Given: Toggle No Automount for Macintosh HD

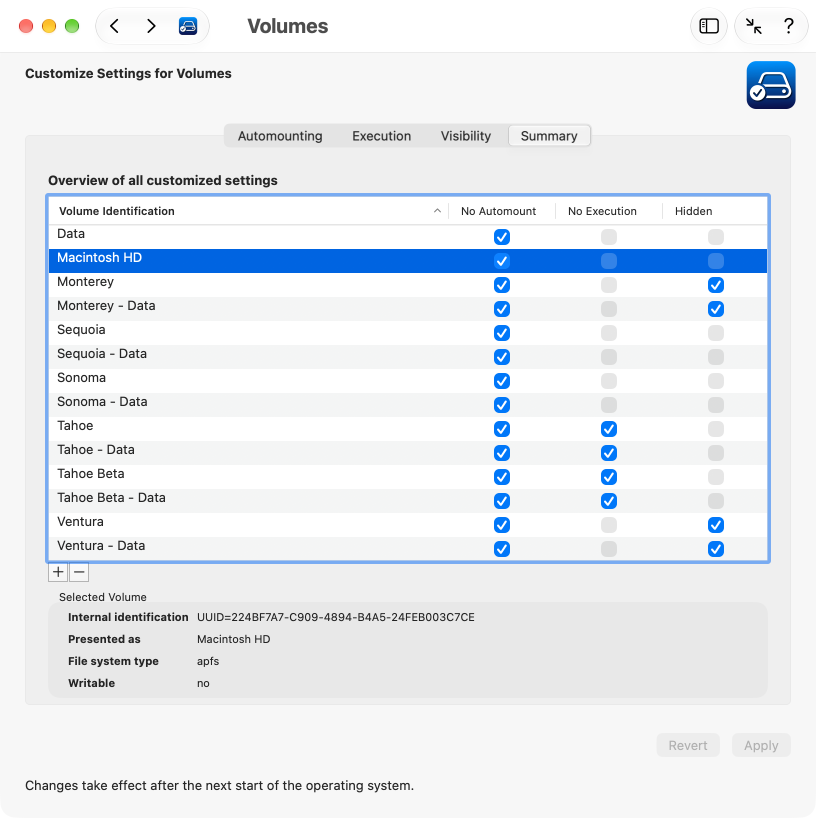Looking at the screenshot, I should (501, 261).
